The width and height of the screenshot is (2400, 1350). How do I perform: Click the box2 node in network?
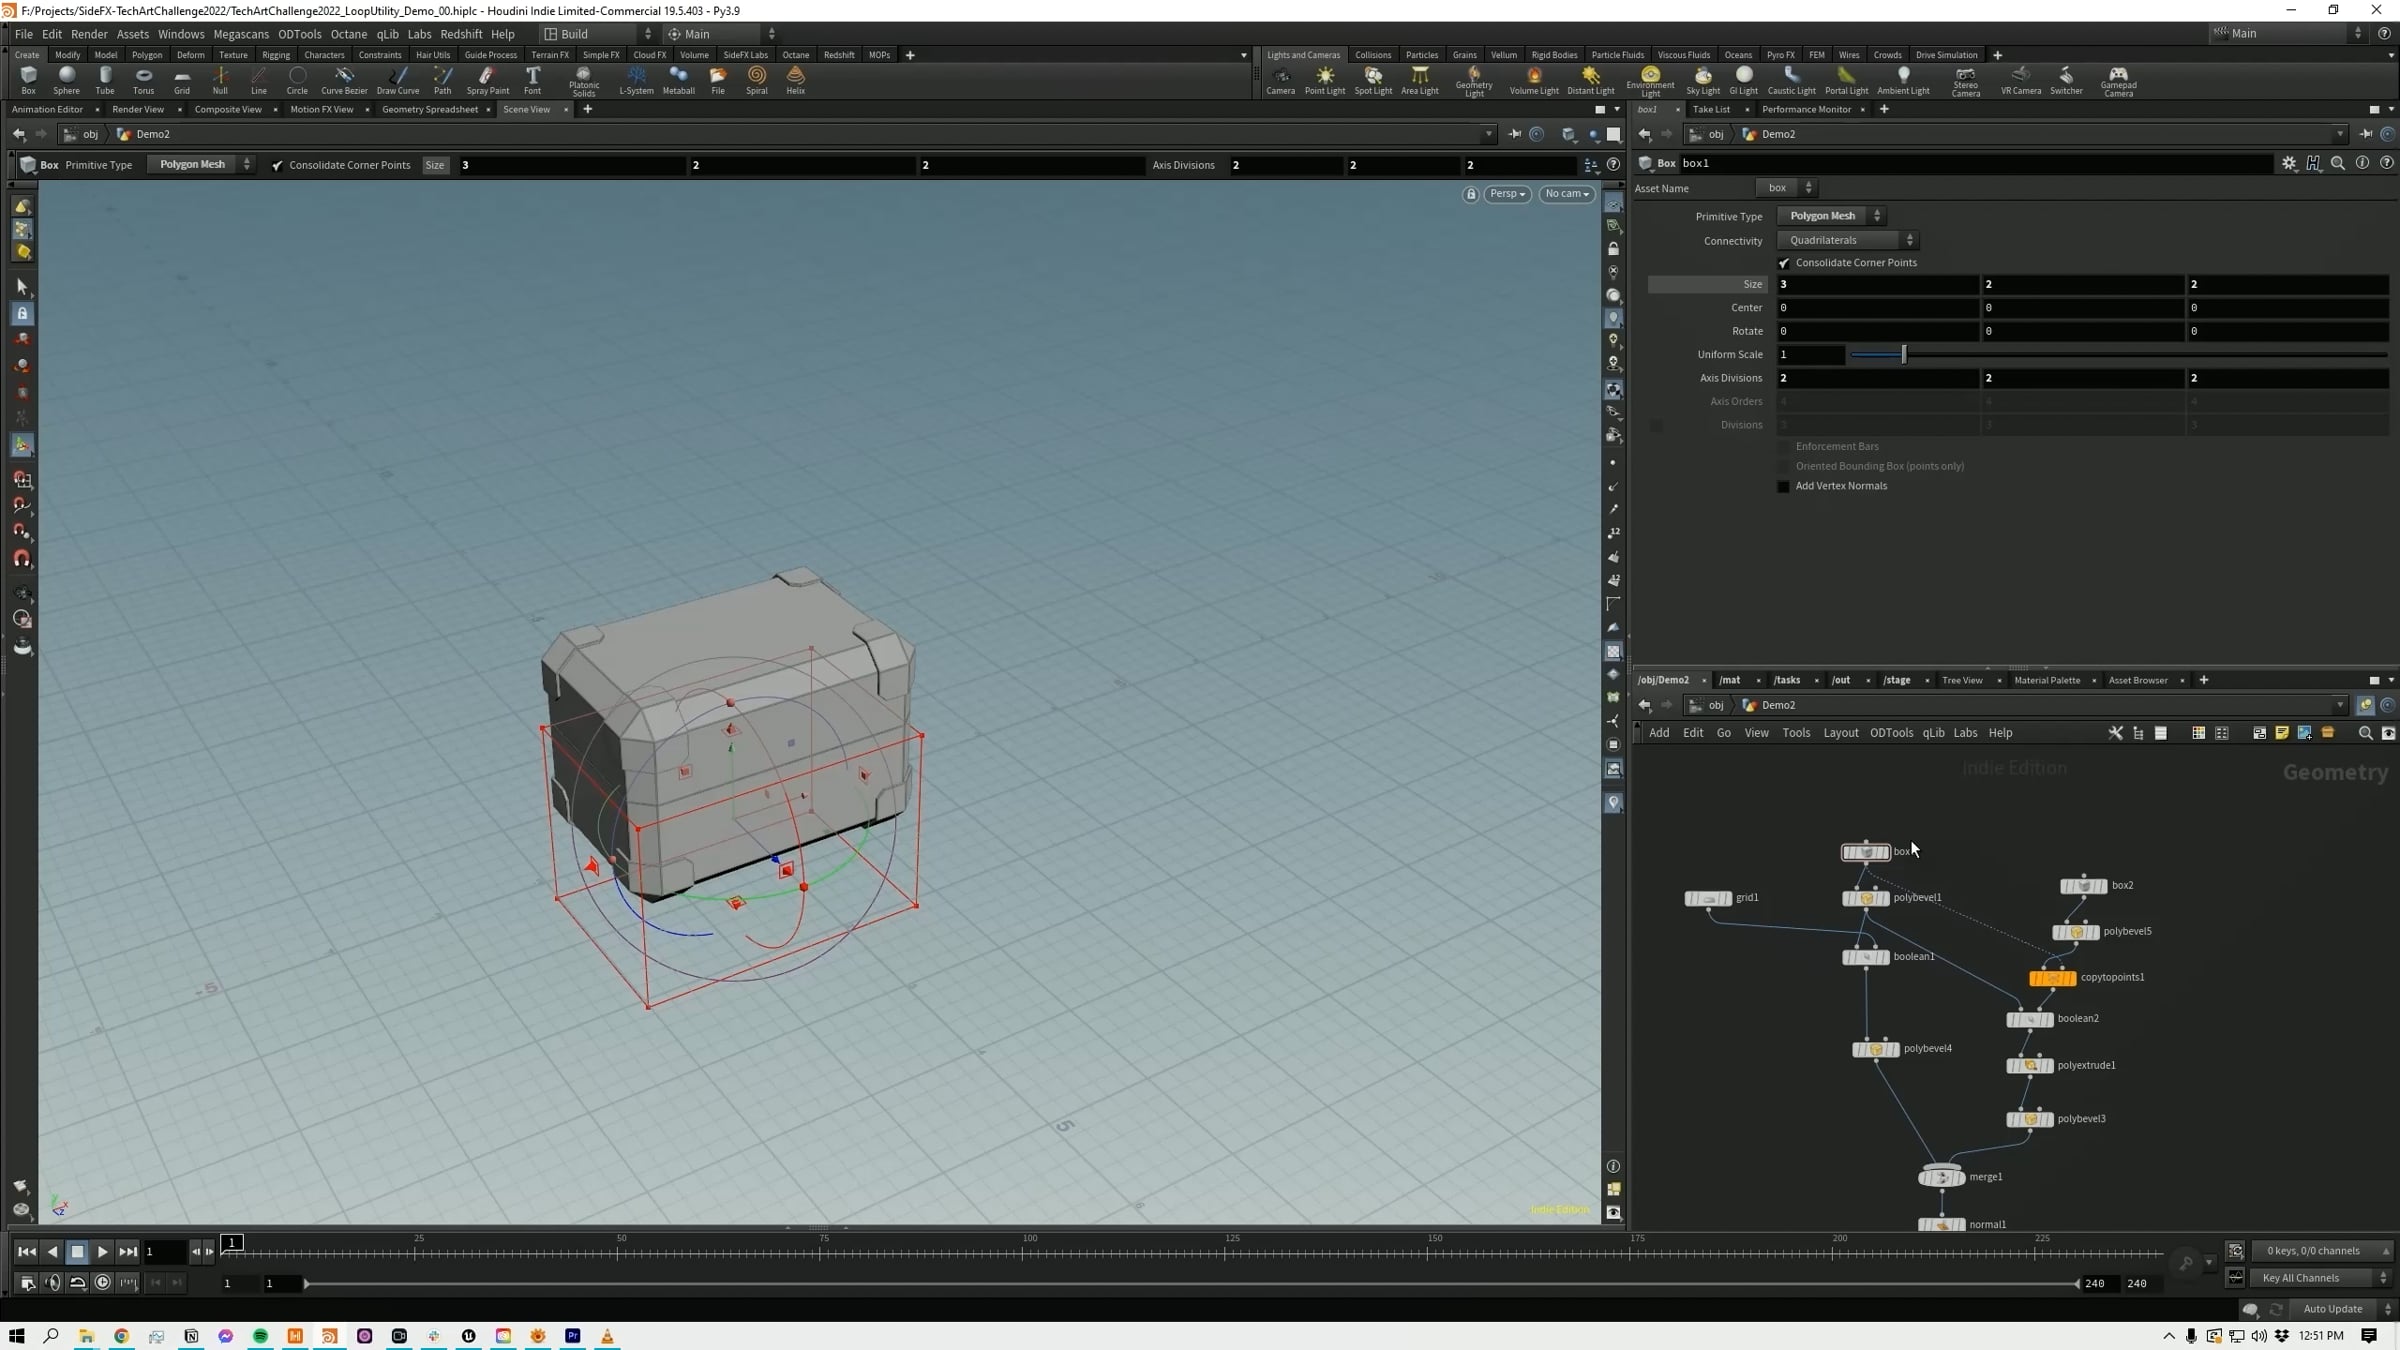tap(2084, 886)
